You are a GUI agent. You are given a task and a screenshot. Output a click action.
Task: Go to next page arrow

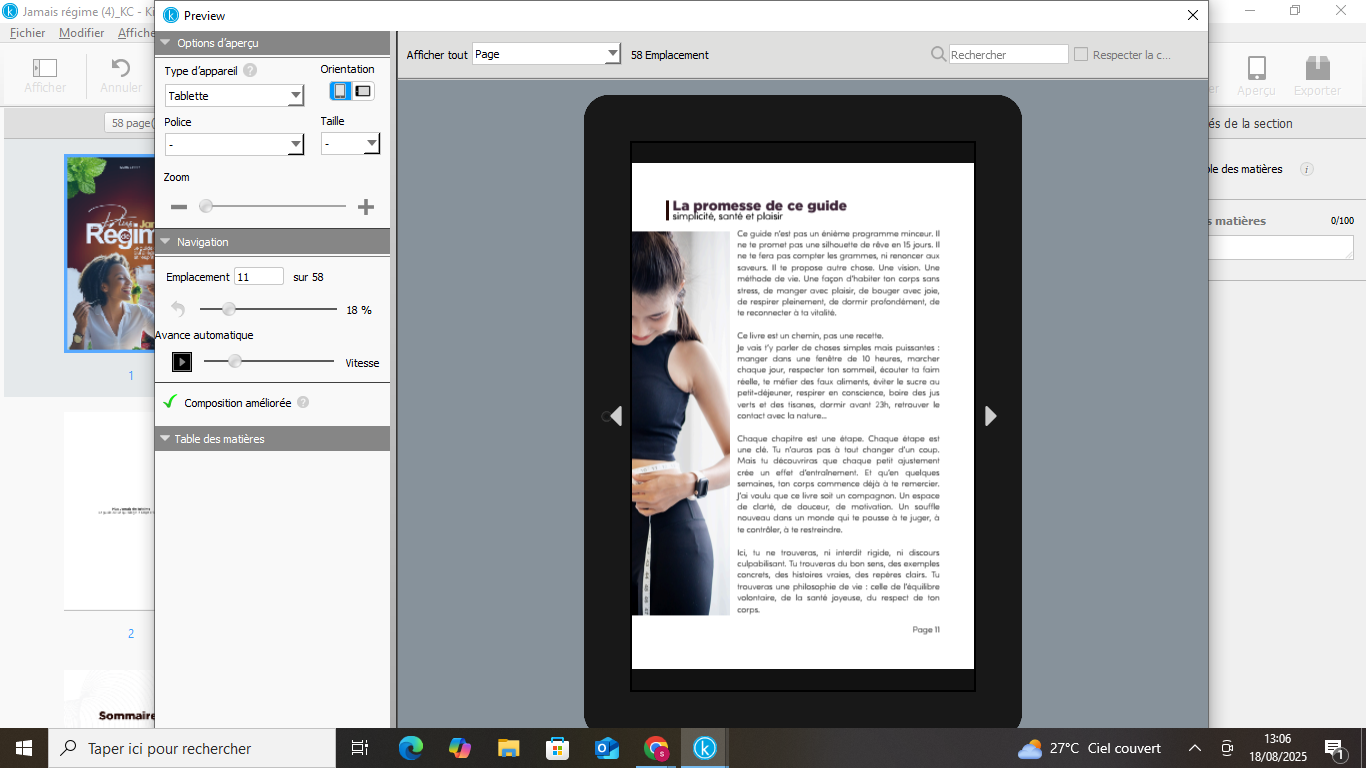pyautogui.click(x=990, y=416)
